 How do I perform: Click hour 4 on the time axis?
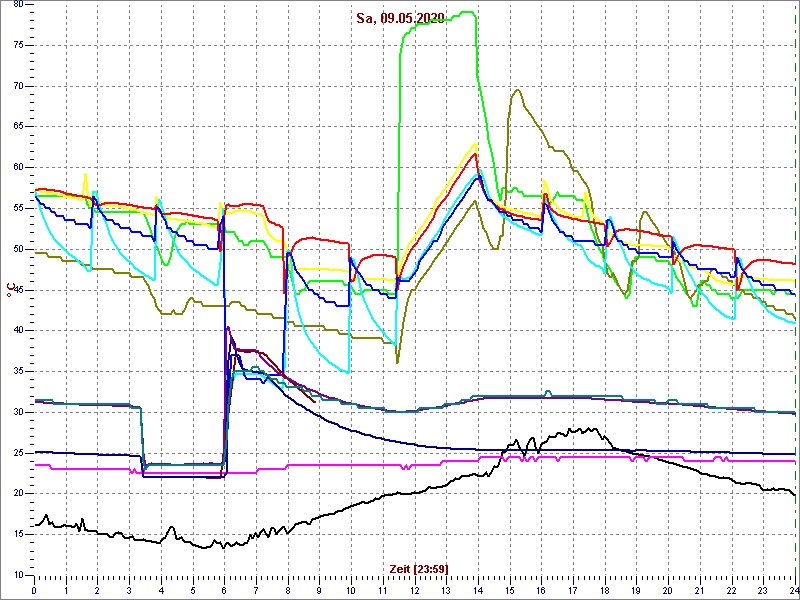pyautogui.click(x=161, y=589)
